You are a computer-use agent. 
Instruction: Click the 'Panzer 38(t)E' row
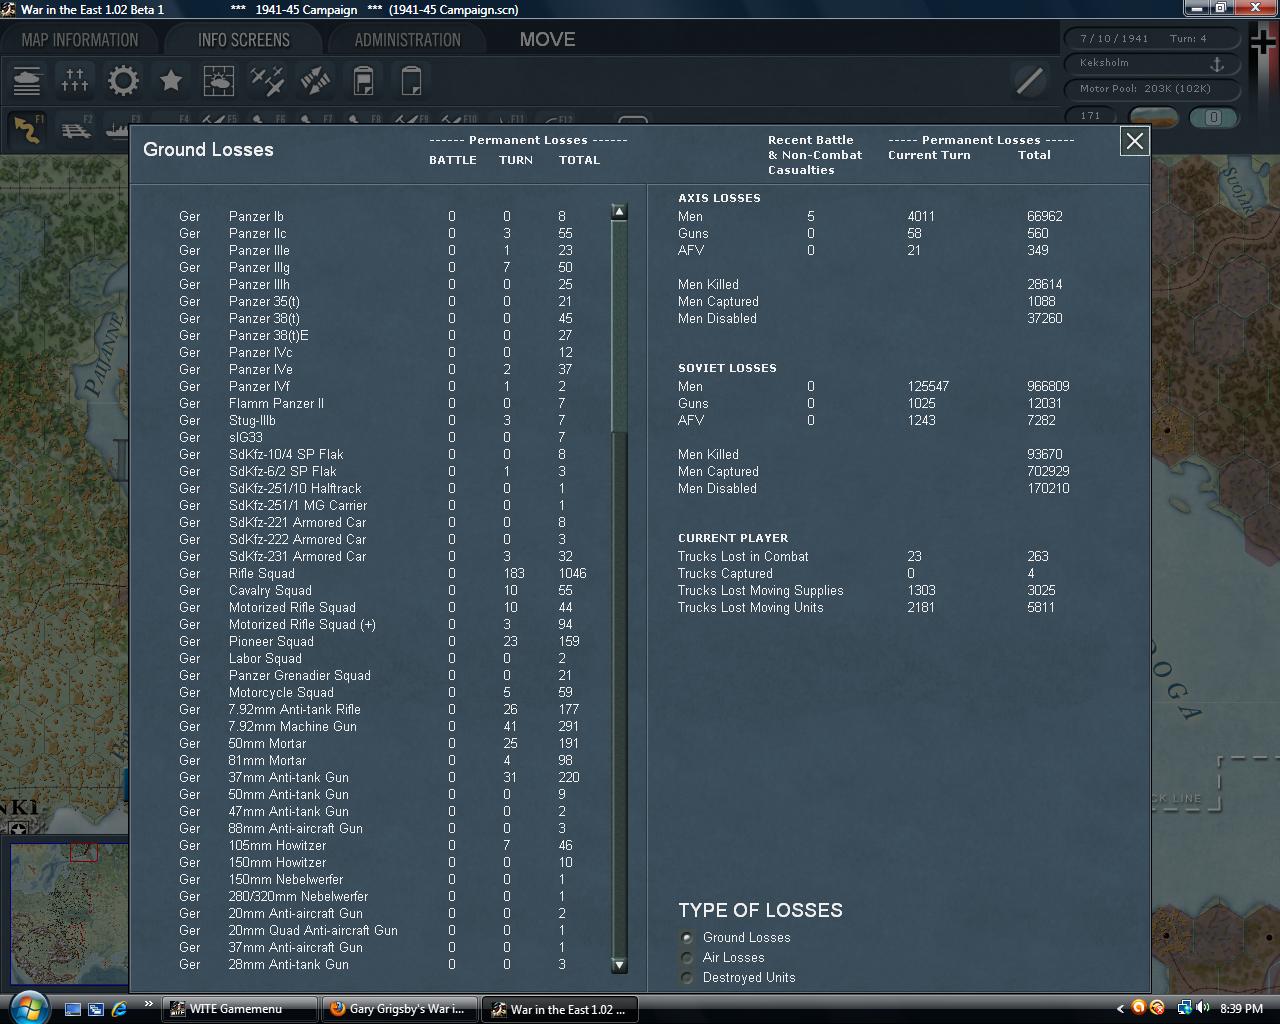[385, 336]
